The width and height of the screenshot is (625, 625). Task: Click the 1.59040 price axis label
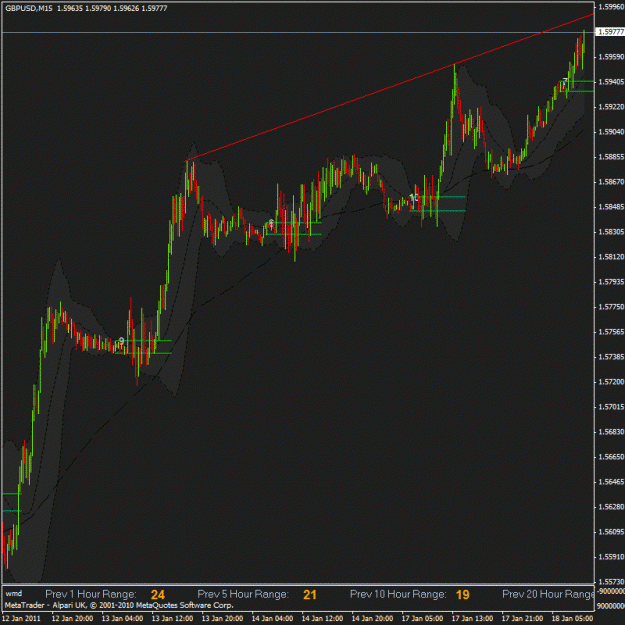(611, 132)
